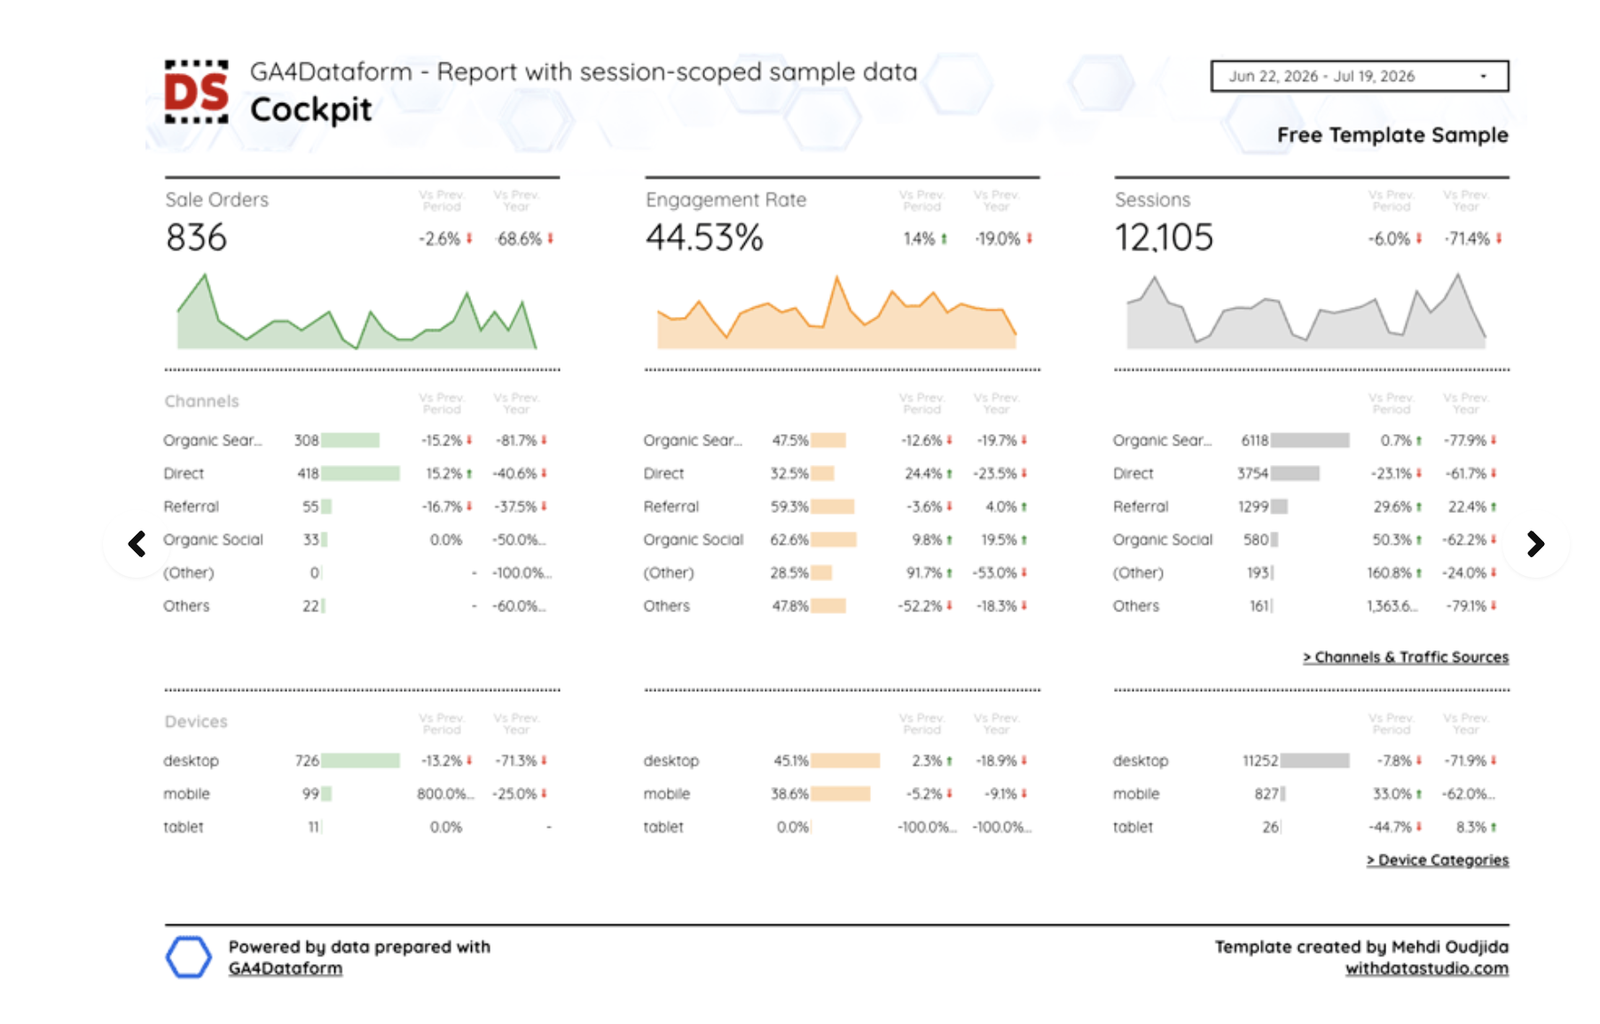The width and height of the screenshot is (1600, 1024).
Task: Go to previous page with left arrow
Action: coord(137,544)
